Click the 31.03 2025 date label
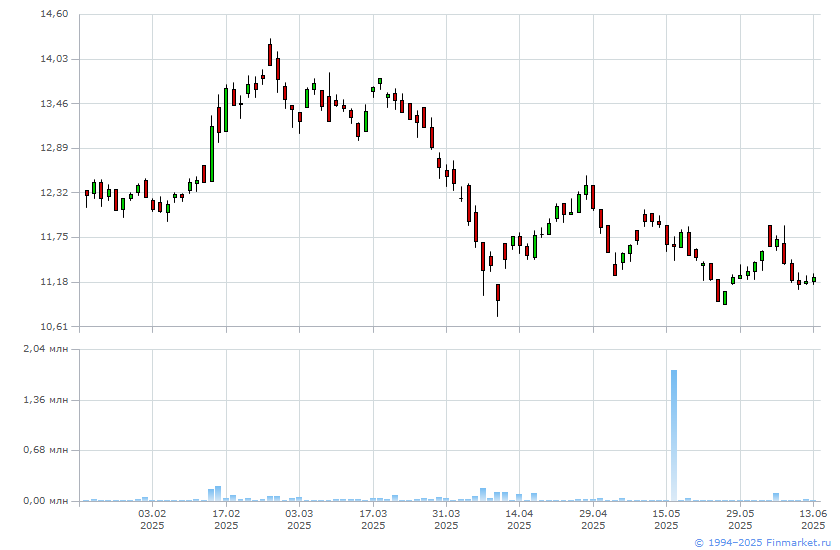 446,519
